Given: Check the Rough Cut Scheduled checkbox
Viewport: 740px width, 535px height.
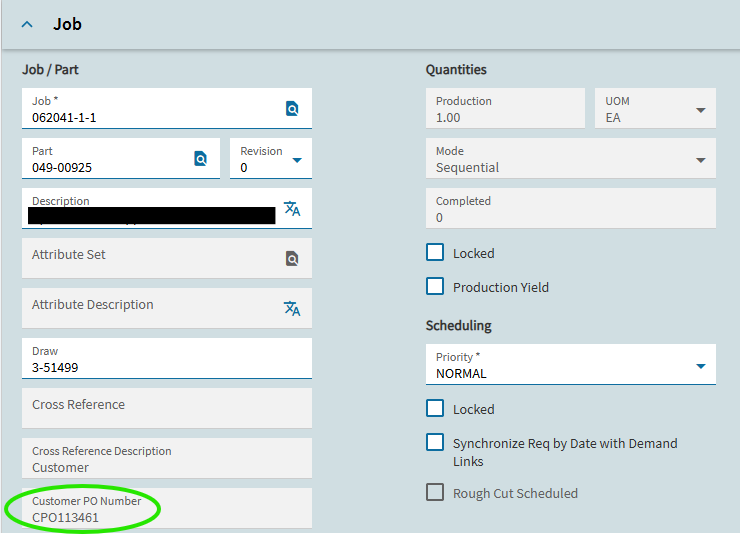Looking at the screenshot, I should [435, 492].
